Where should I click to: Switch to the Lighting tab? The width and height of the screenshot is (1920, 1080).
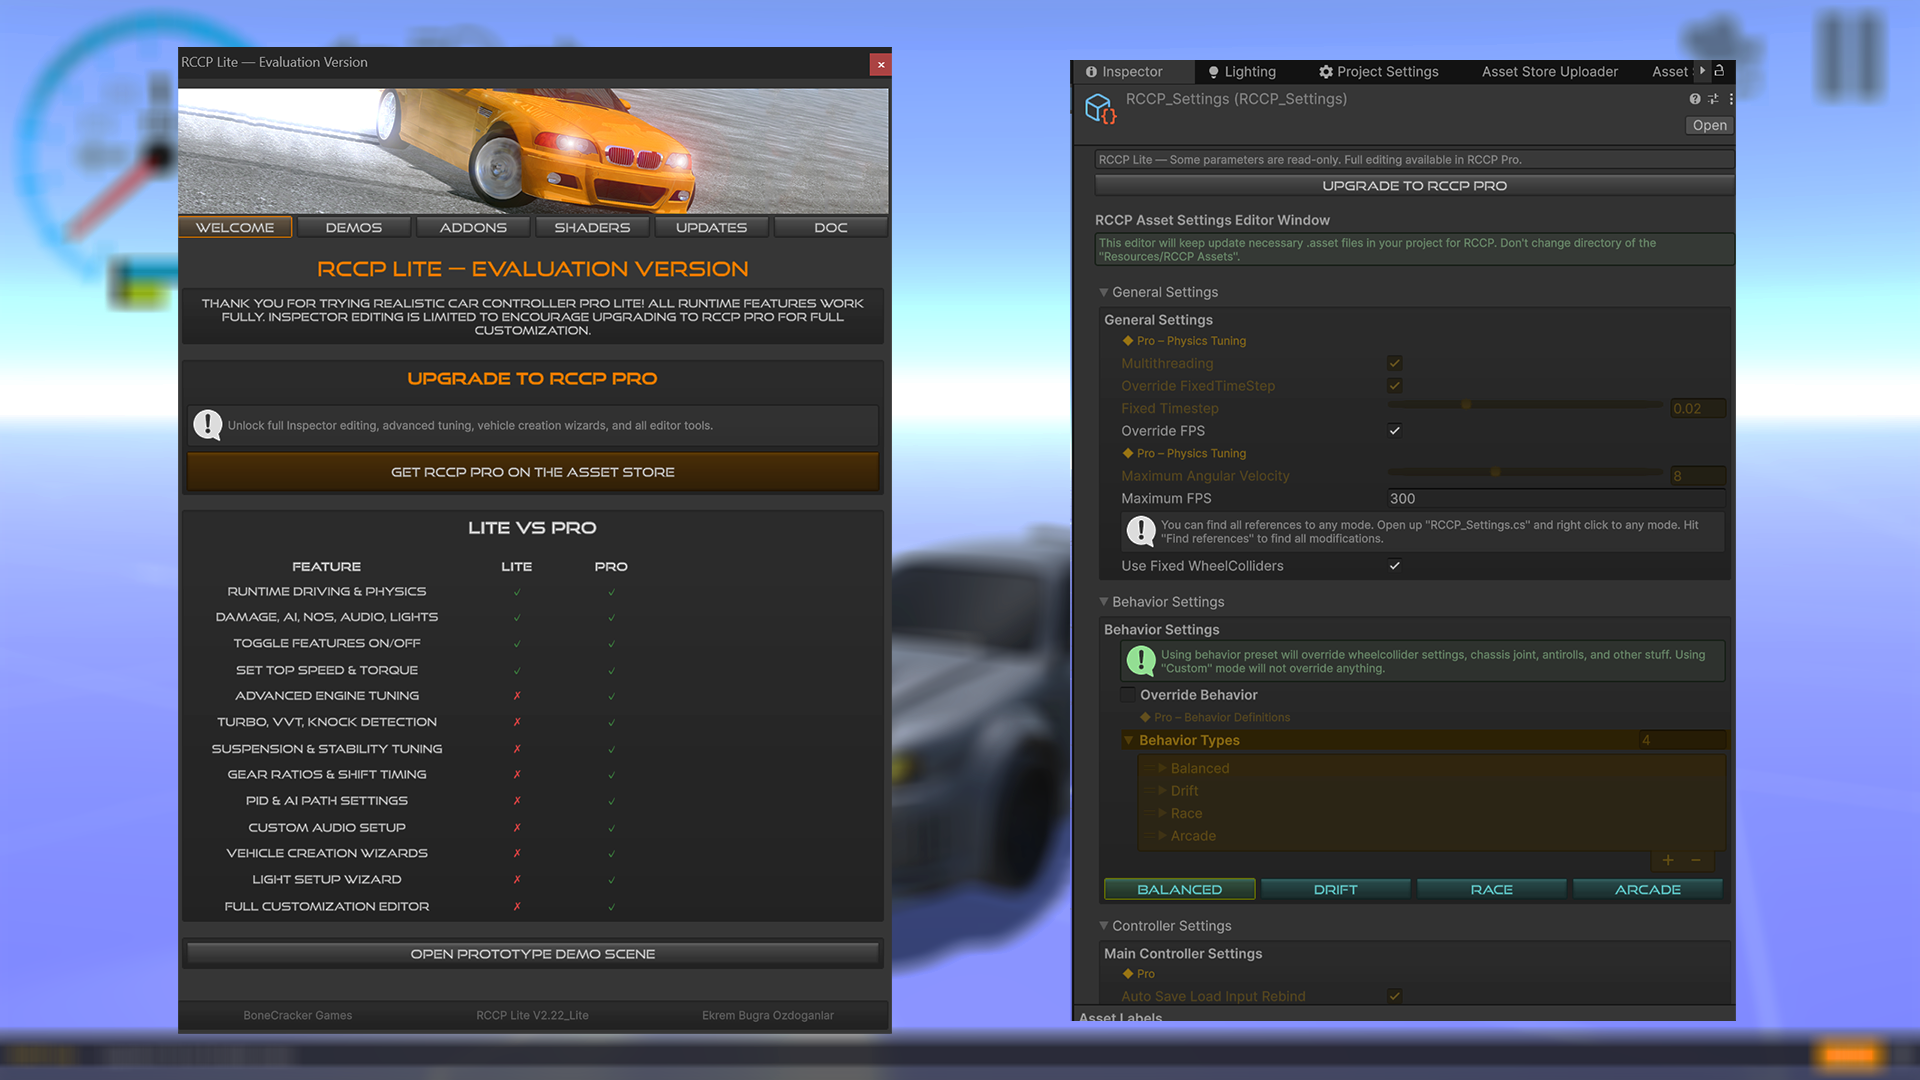coord(1242,72)
